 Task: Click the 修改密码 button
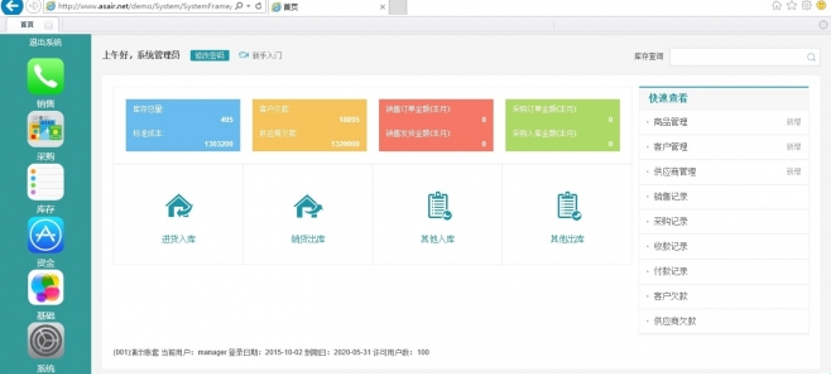coord(210,55)
